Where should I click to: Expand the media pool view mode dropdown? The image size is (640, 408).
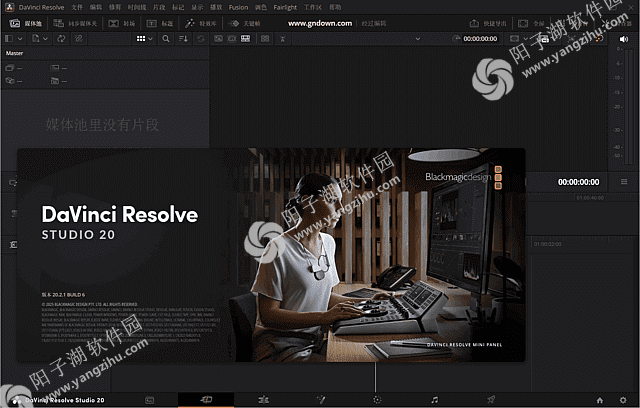coord(151,39)
